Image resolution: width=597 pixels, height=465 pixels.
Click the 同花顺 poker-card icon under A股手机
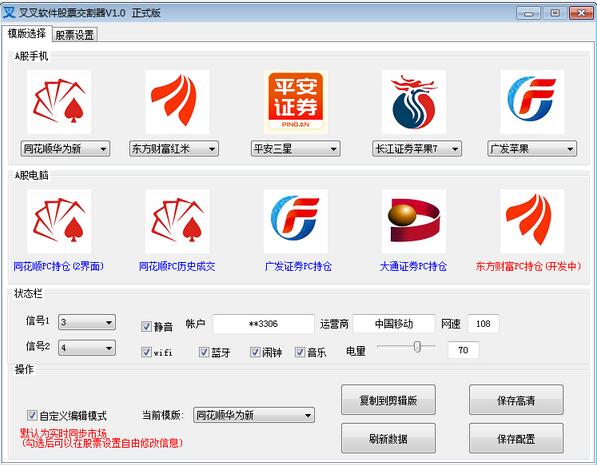click(x=59, y=102)
